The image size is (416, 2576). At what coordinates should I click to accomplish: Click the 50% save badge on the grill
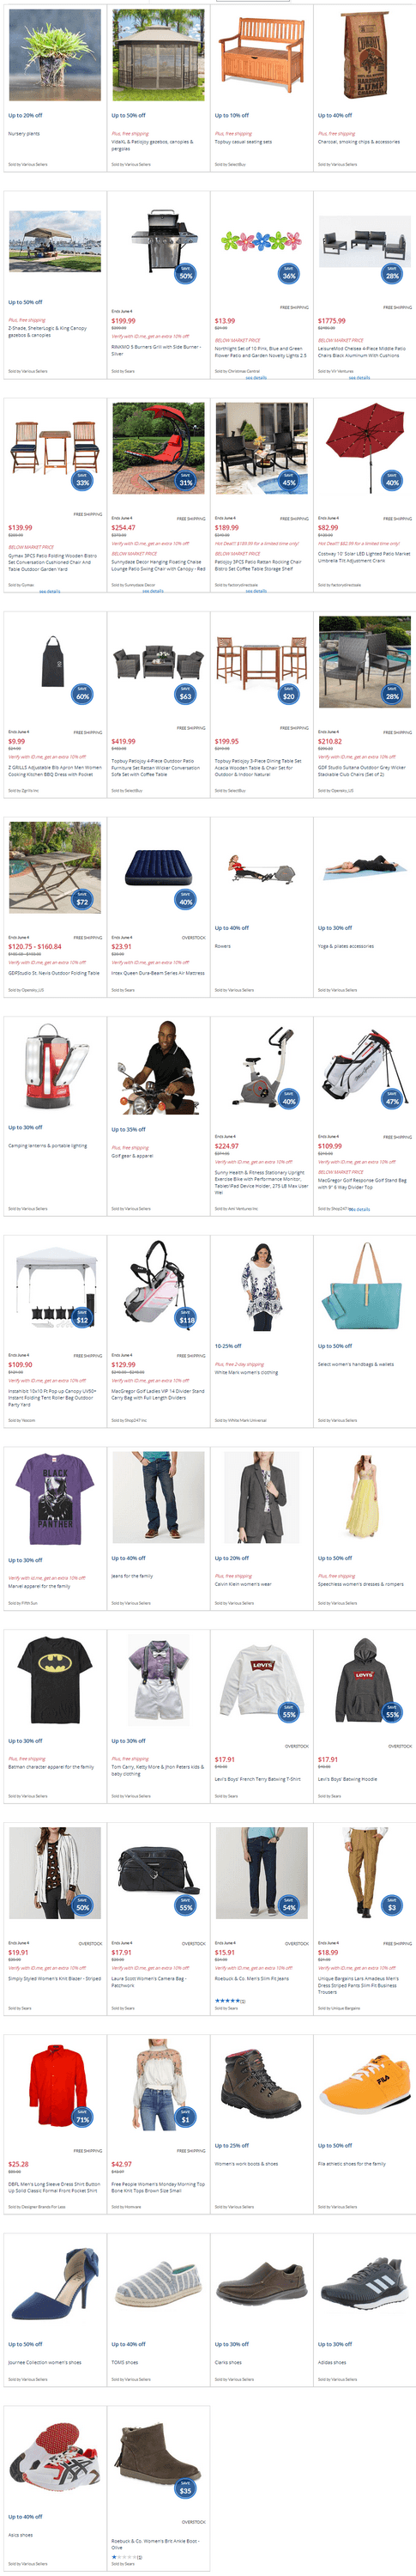185,273
